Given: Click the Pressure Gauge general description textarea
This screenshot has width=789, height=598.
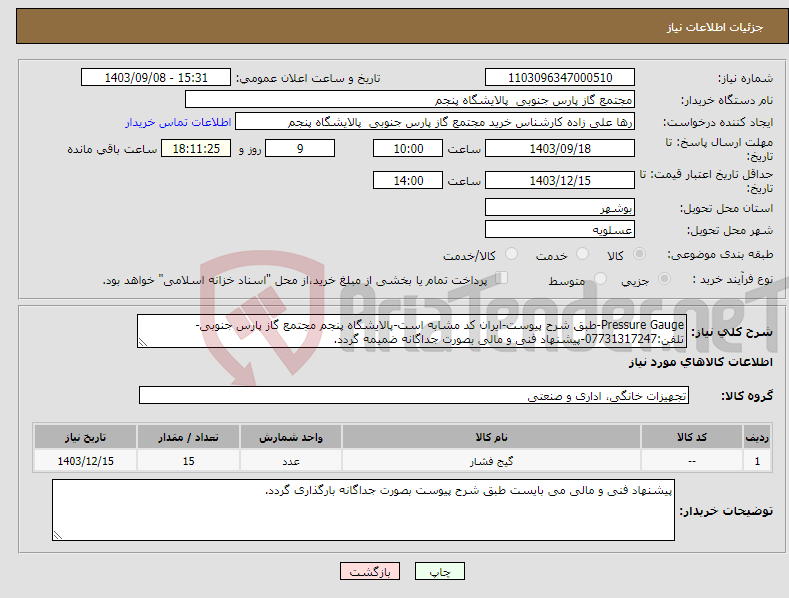Looking at the screenshot, I should click(412, 331).
